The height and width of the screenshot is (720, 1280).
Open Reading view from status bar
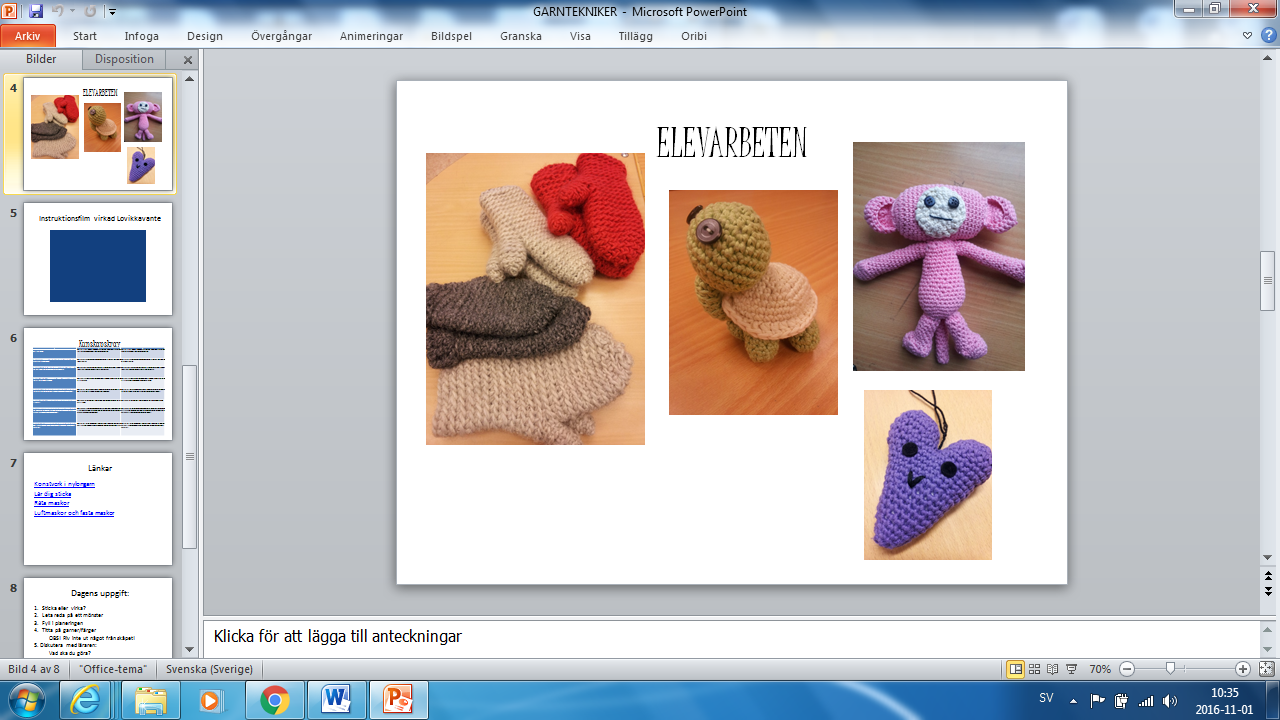pyautogui.click(x=1053, y=669)
